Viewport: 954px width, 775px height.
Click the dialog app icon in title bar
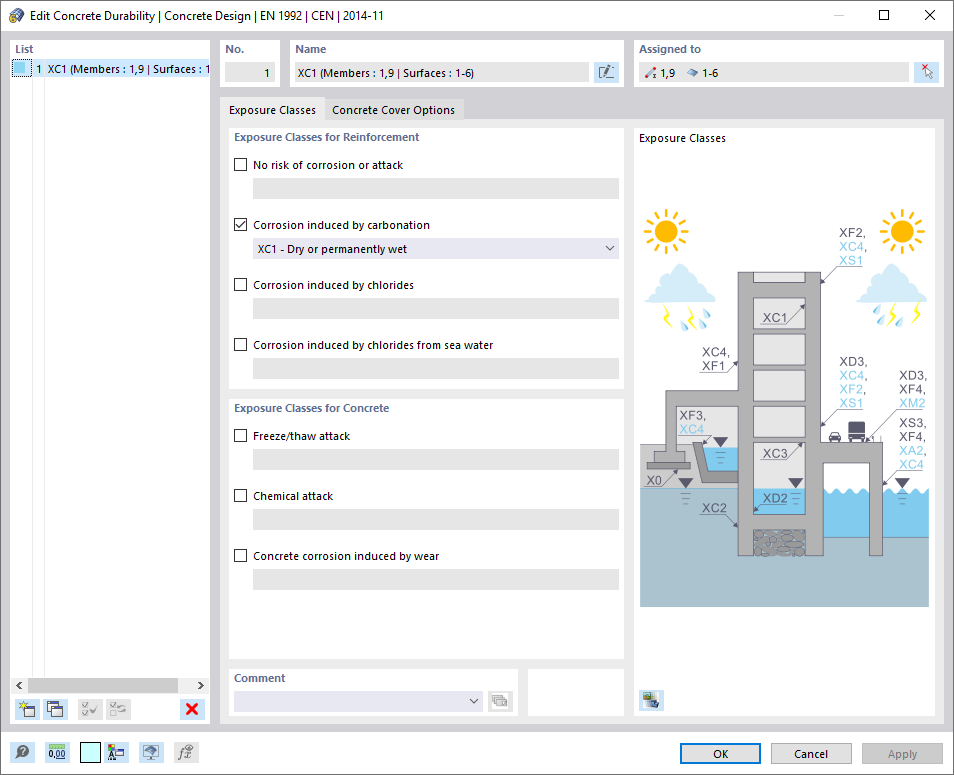pyautogui.click(x=16, y=15)
